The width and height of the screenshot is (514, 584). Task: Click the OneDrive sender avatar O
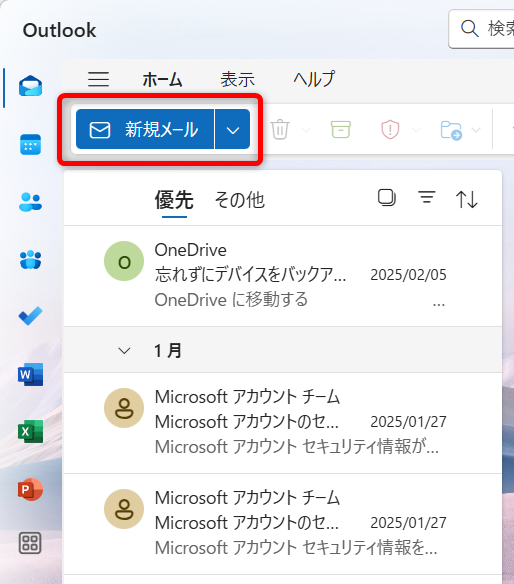[124, 261]
